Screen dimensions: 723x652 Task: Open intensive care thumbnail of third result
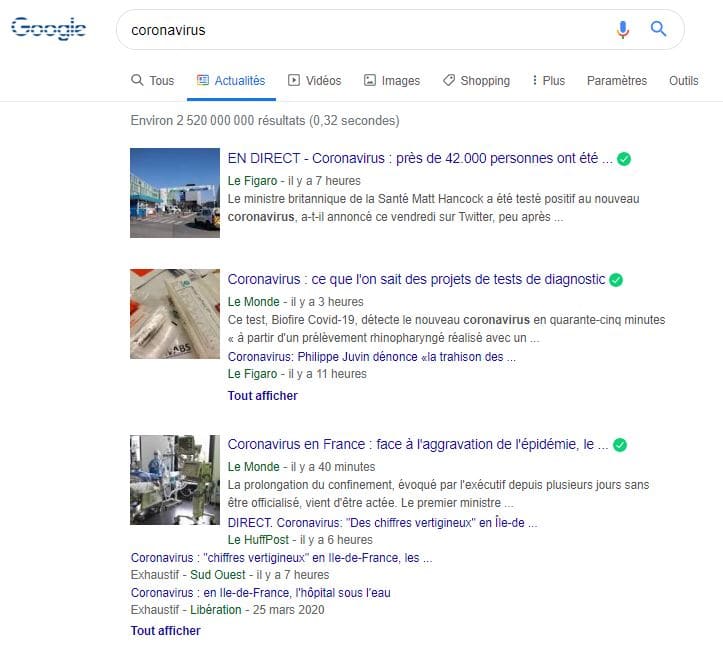click(x=175, y=480)
